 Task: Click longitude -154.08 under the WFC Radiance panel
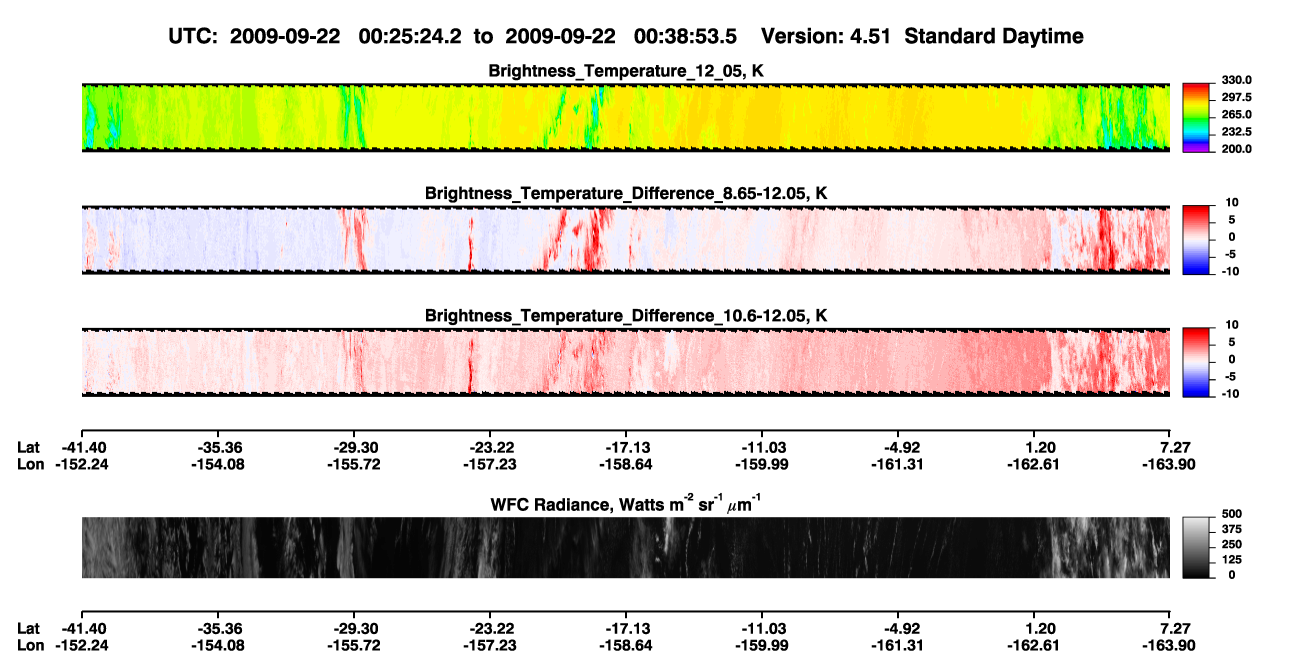(x=218, y=645)
